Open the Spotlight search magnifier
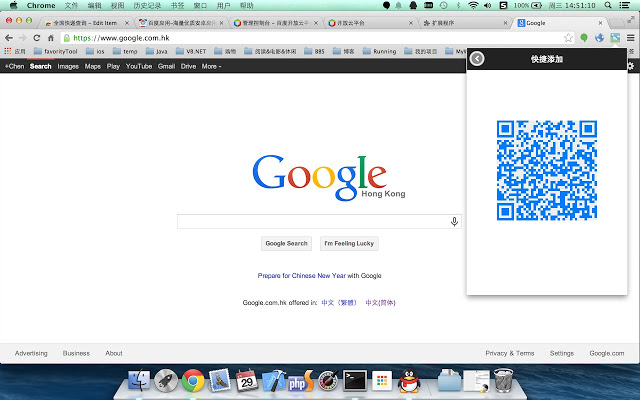 tap(608, 5)
